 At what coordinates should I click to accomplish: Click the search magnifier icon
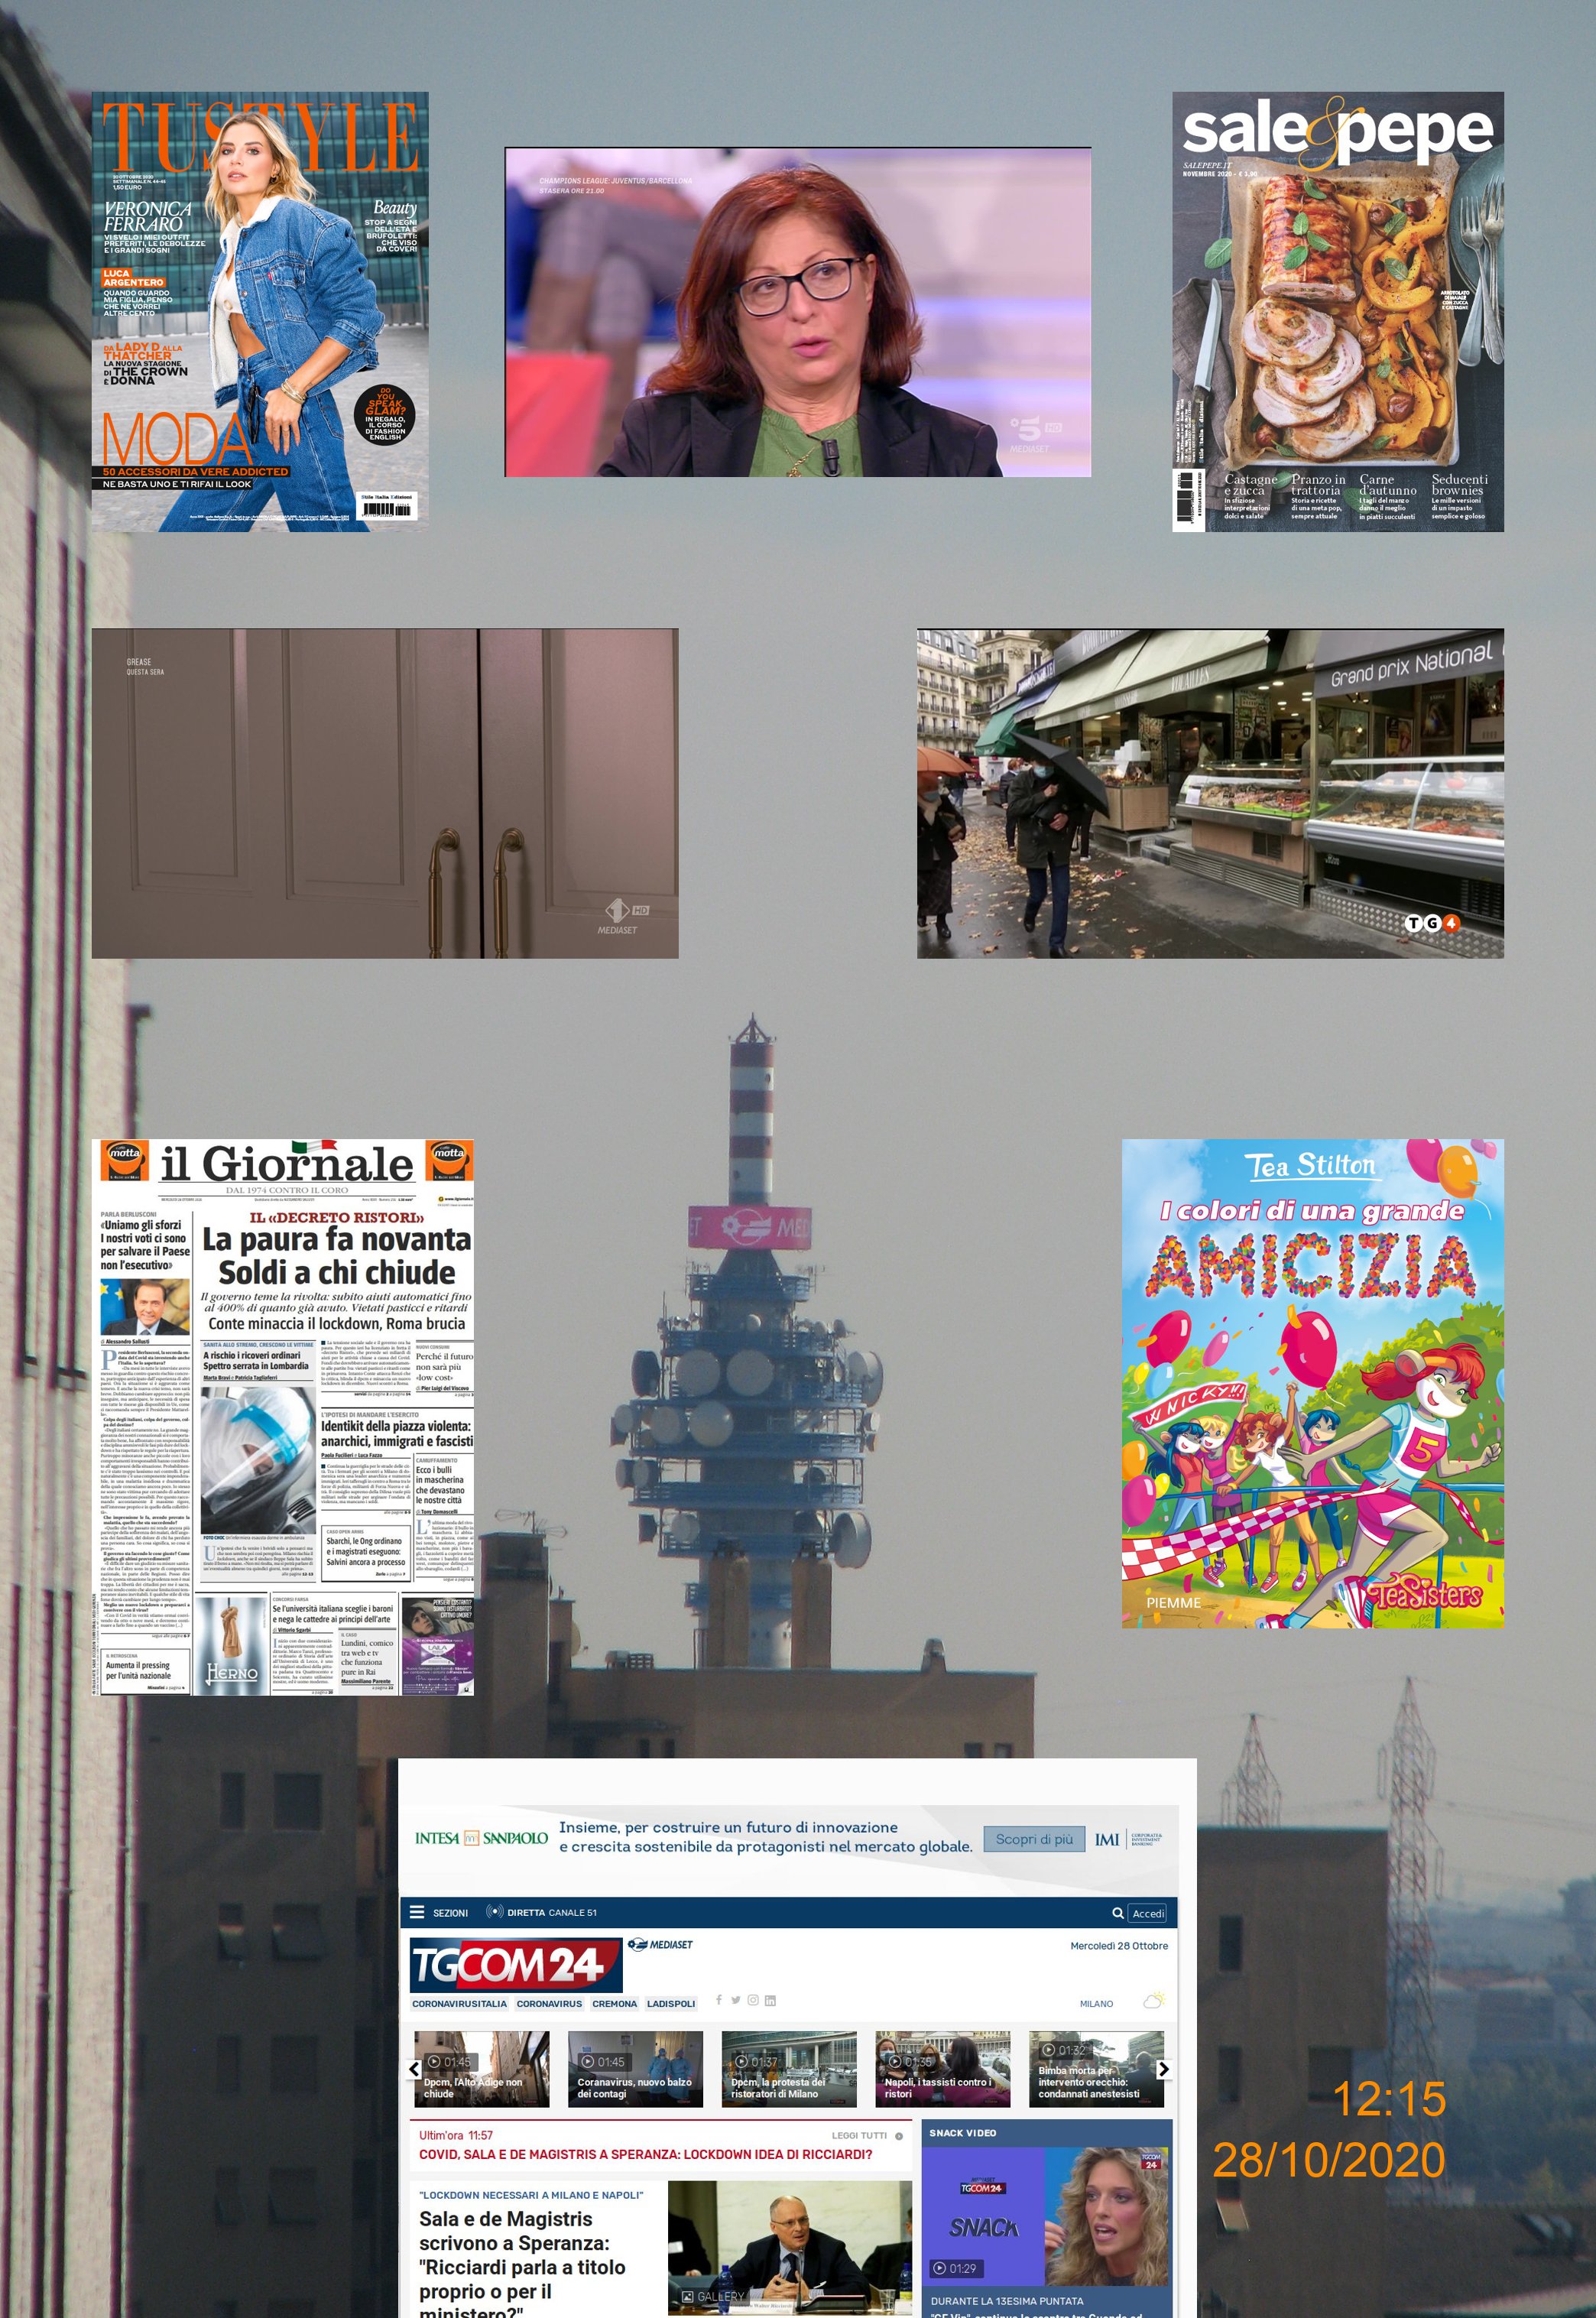tap(1118, 1913)
